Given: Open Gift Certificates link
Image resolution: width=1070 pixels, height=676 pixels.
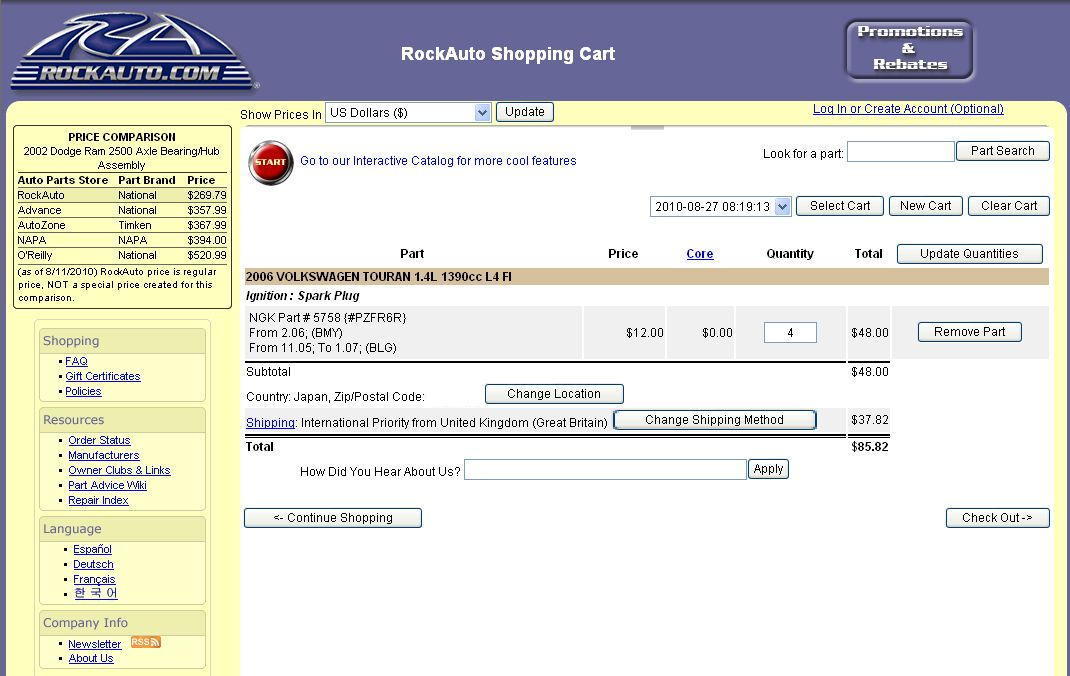Looking at the screenshot, I should click(103, 377).
